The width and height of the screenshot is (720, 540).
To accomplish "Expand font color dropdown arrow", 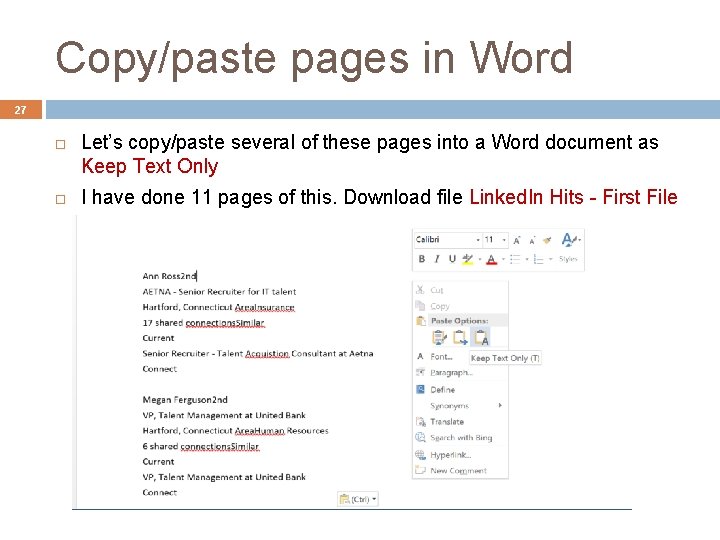I will pos(503,259).
